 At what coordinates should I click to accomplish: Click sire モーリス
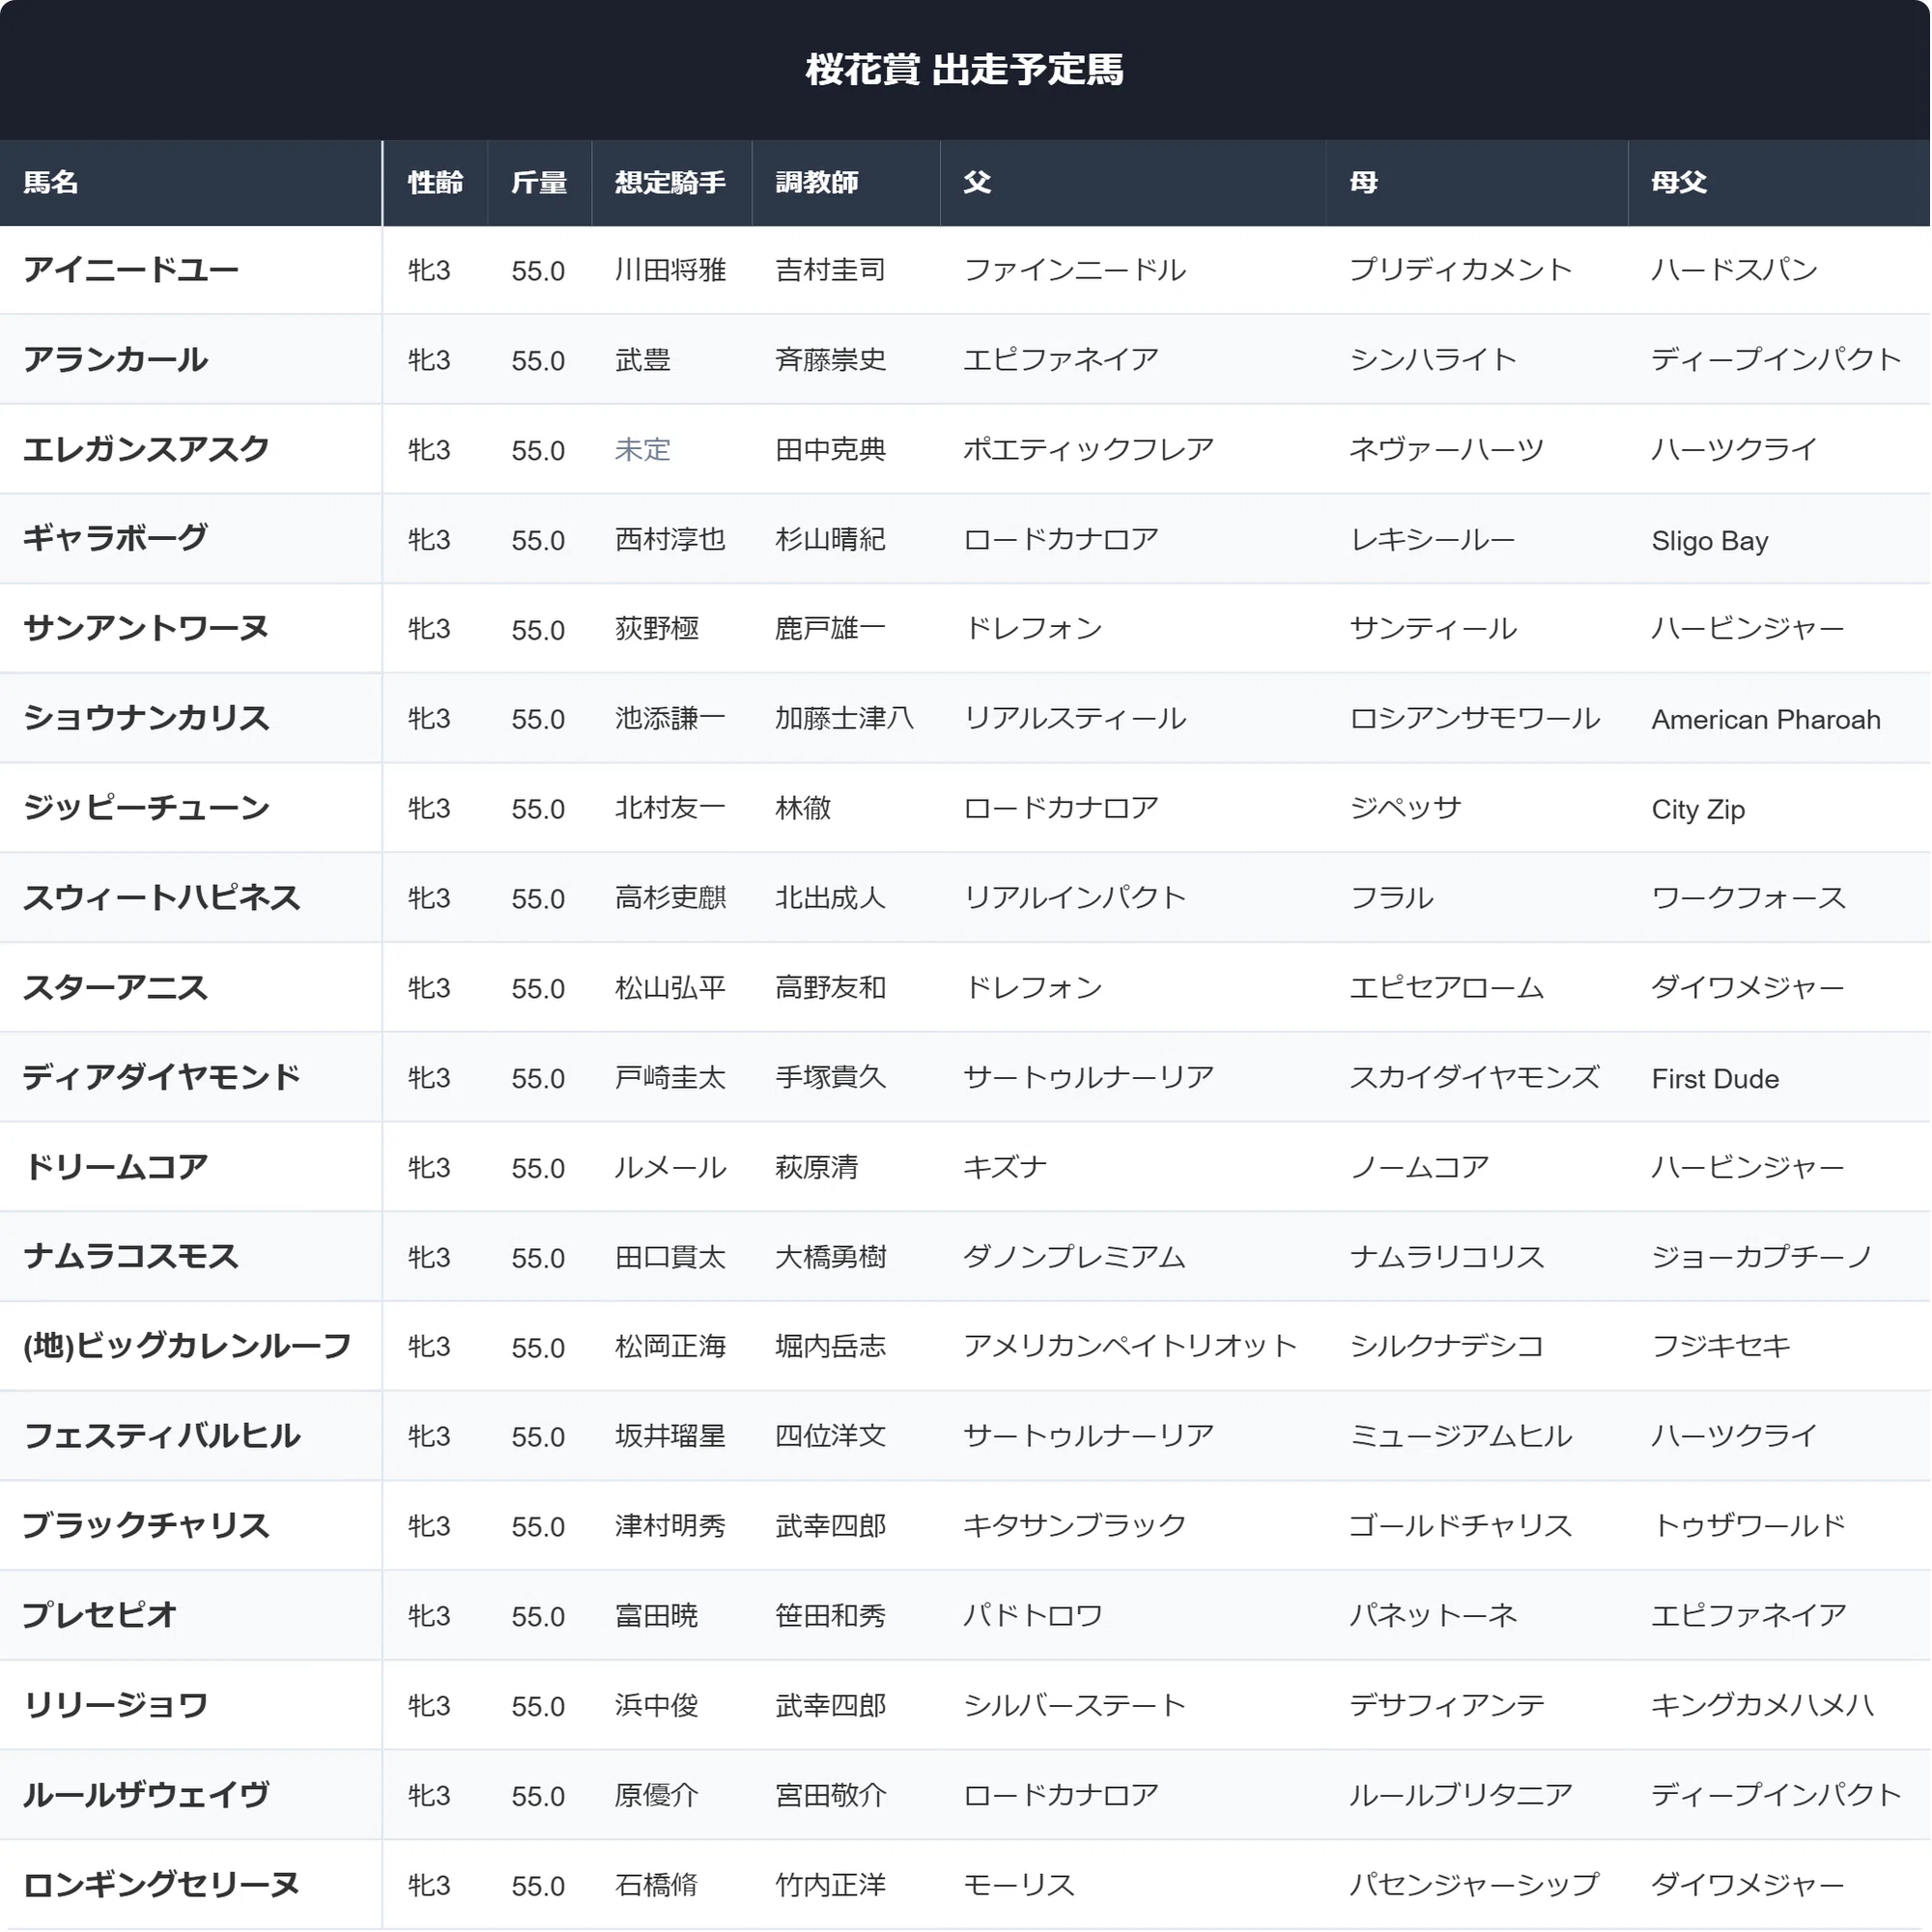coord(1019,1885)
